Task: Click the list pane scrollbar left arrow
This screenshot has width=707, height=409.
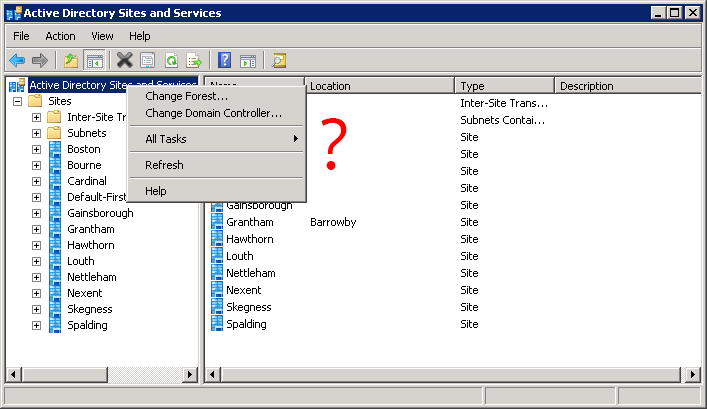Action: point(213,374)
